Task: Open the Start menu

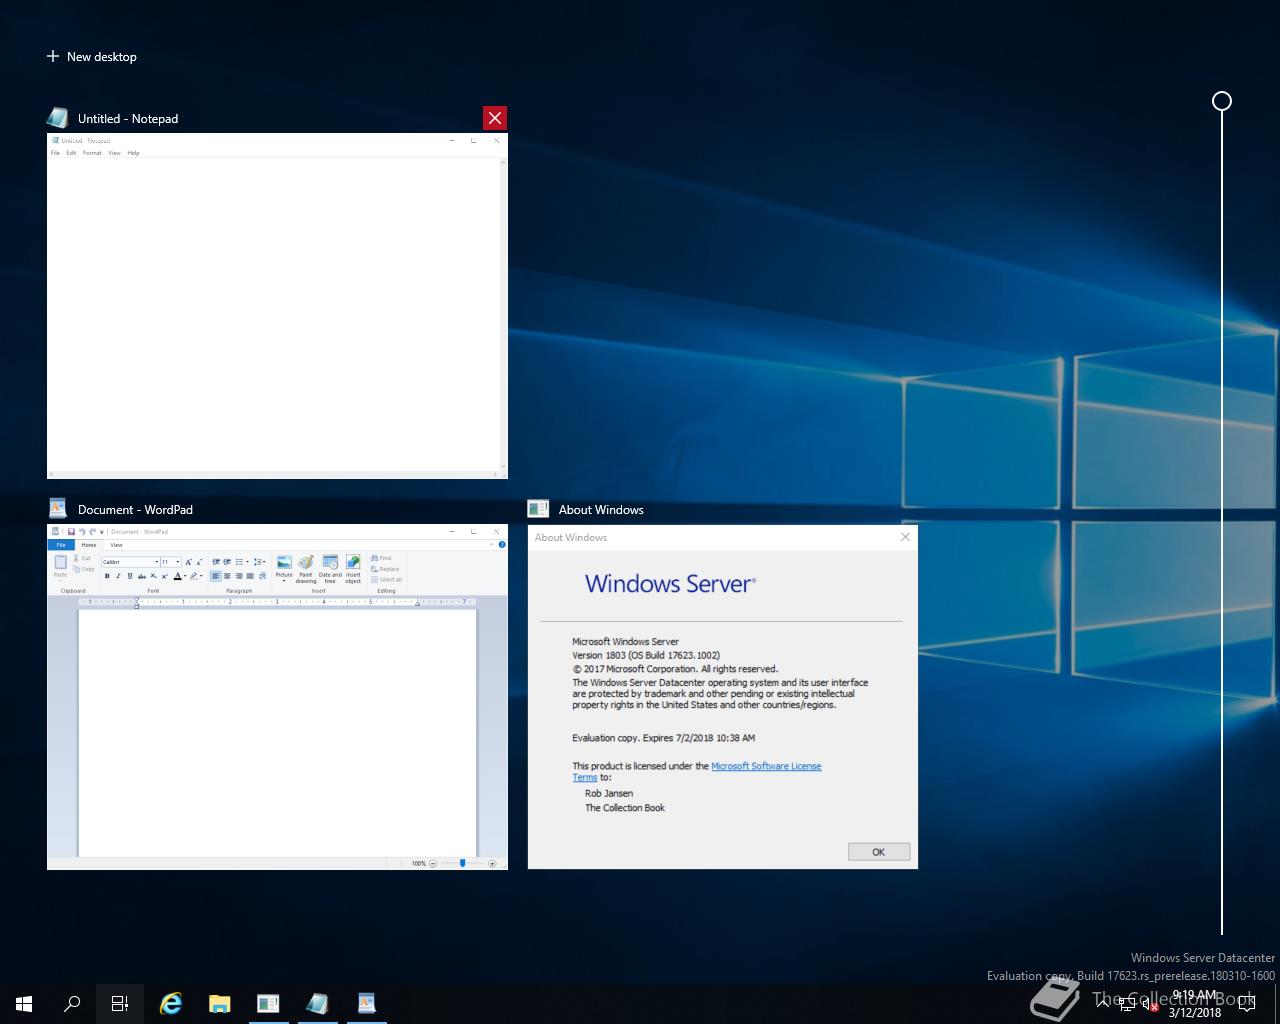Action: (24, 1004)
